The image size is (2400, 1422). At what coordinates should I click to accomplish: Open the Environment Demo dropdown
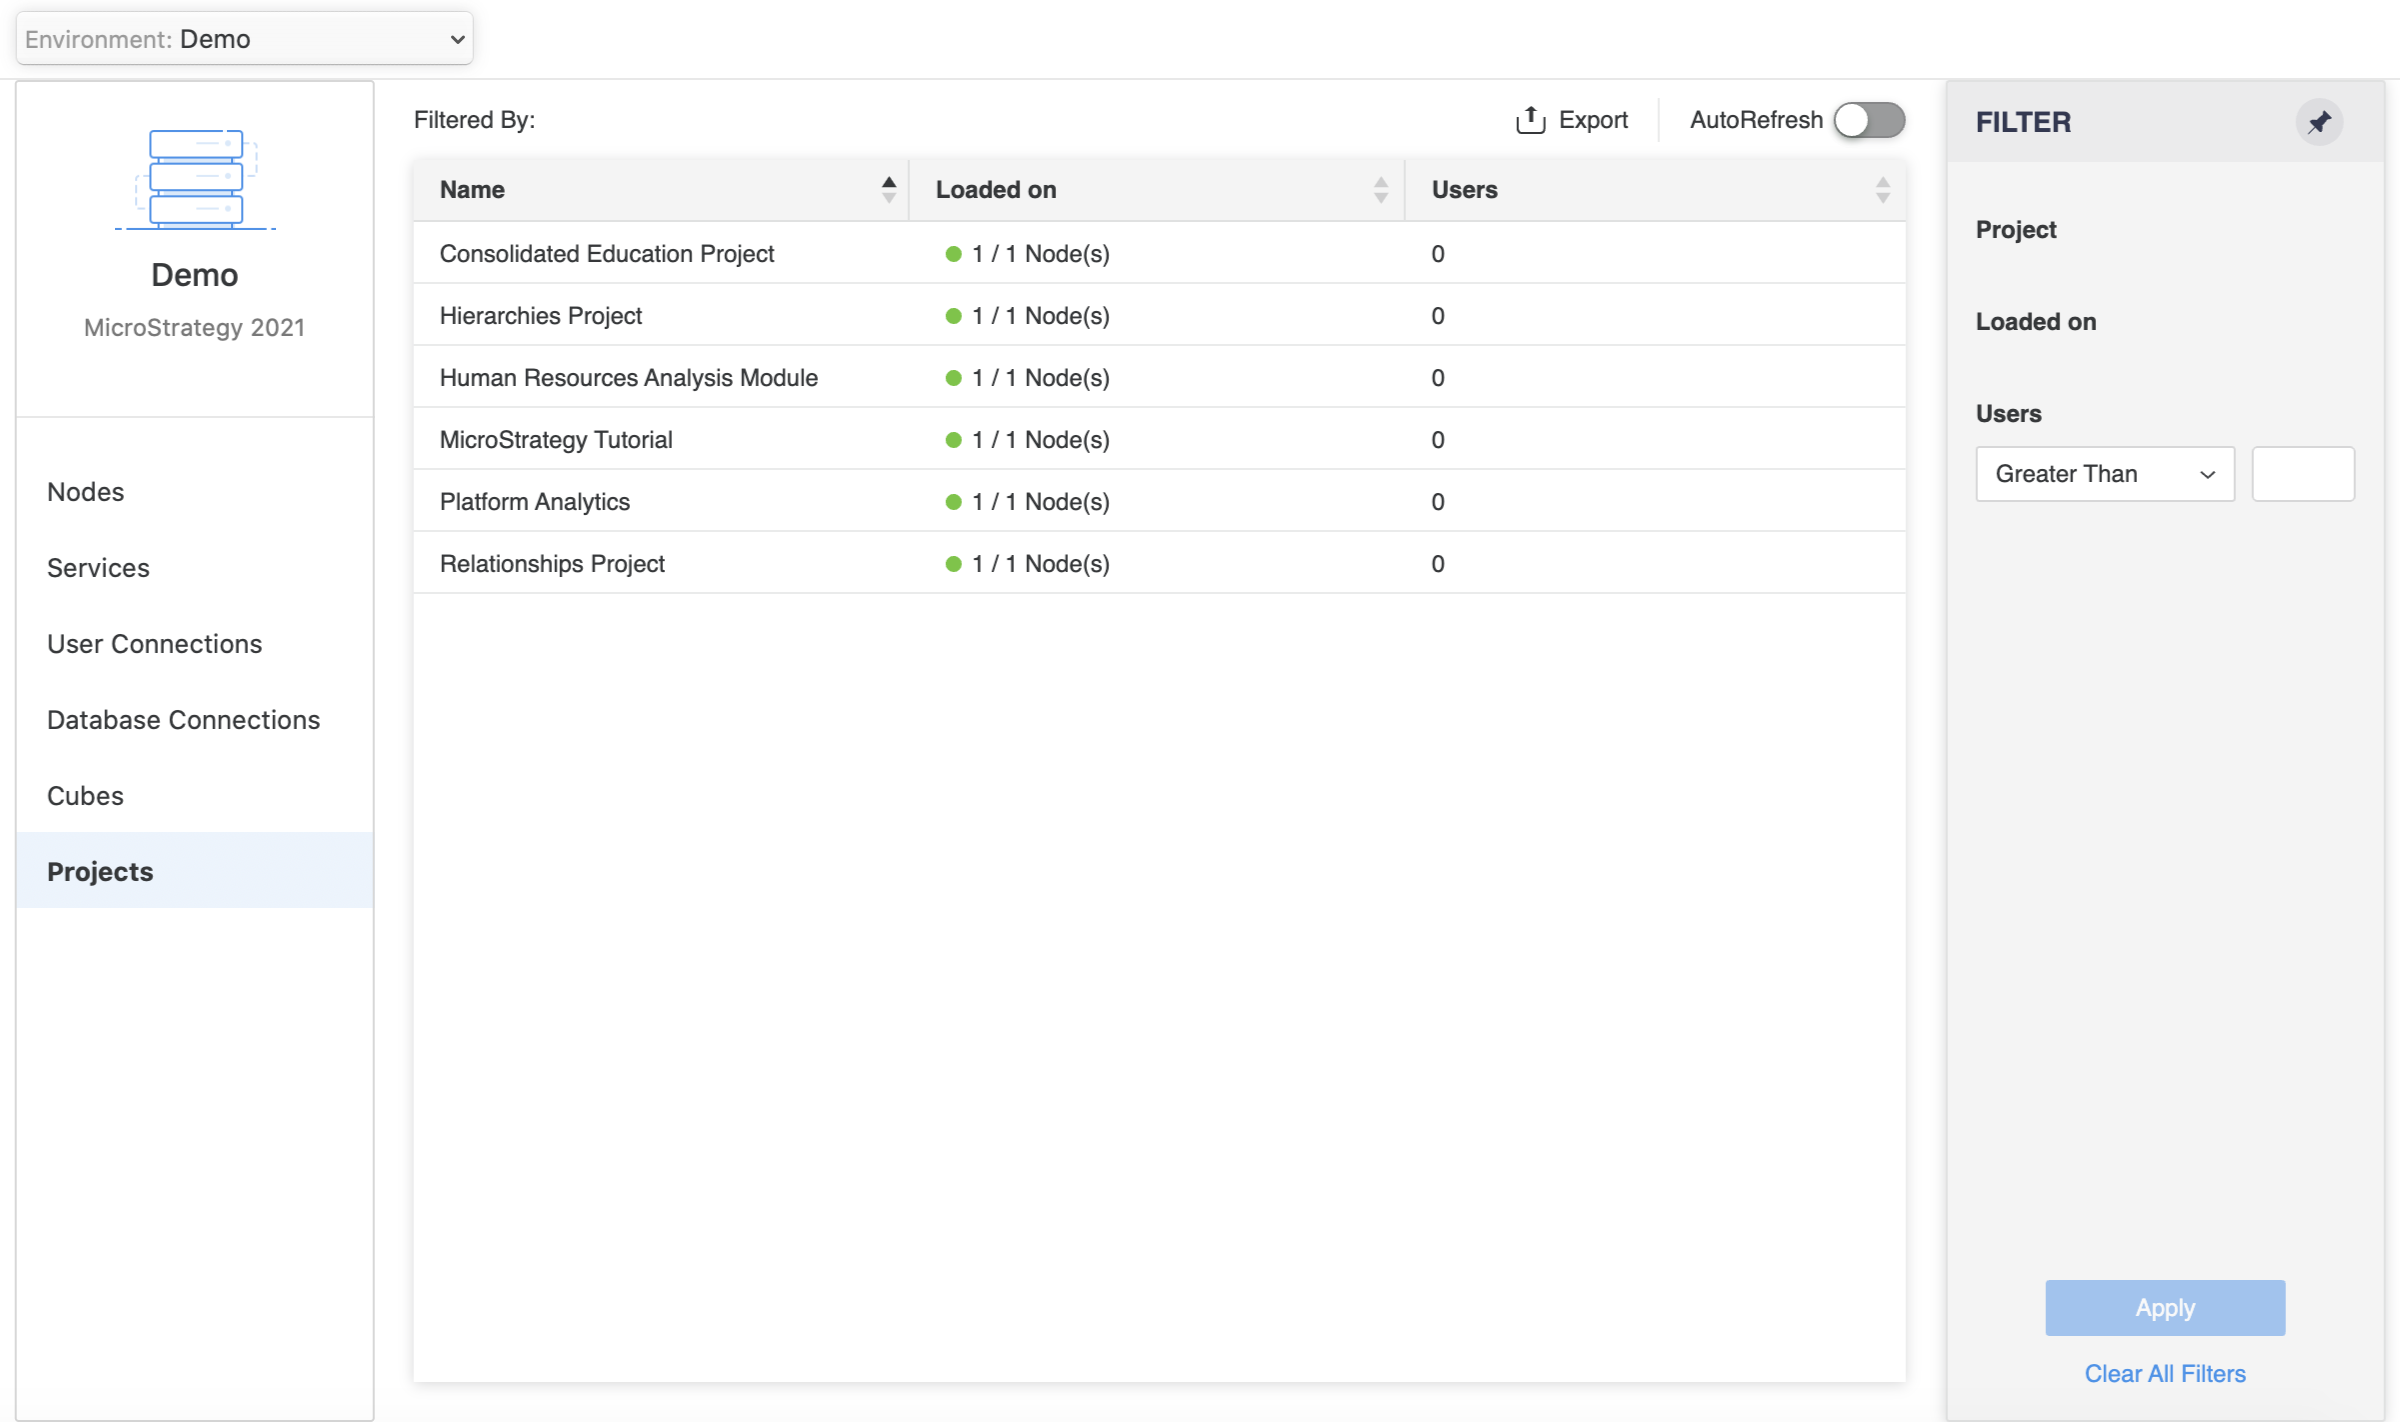[x=244, y=39]
